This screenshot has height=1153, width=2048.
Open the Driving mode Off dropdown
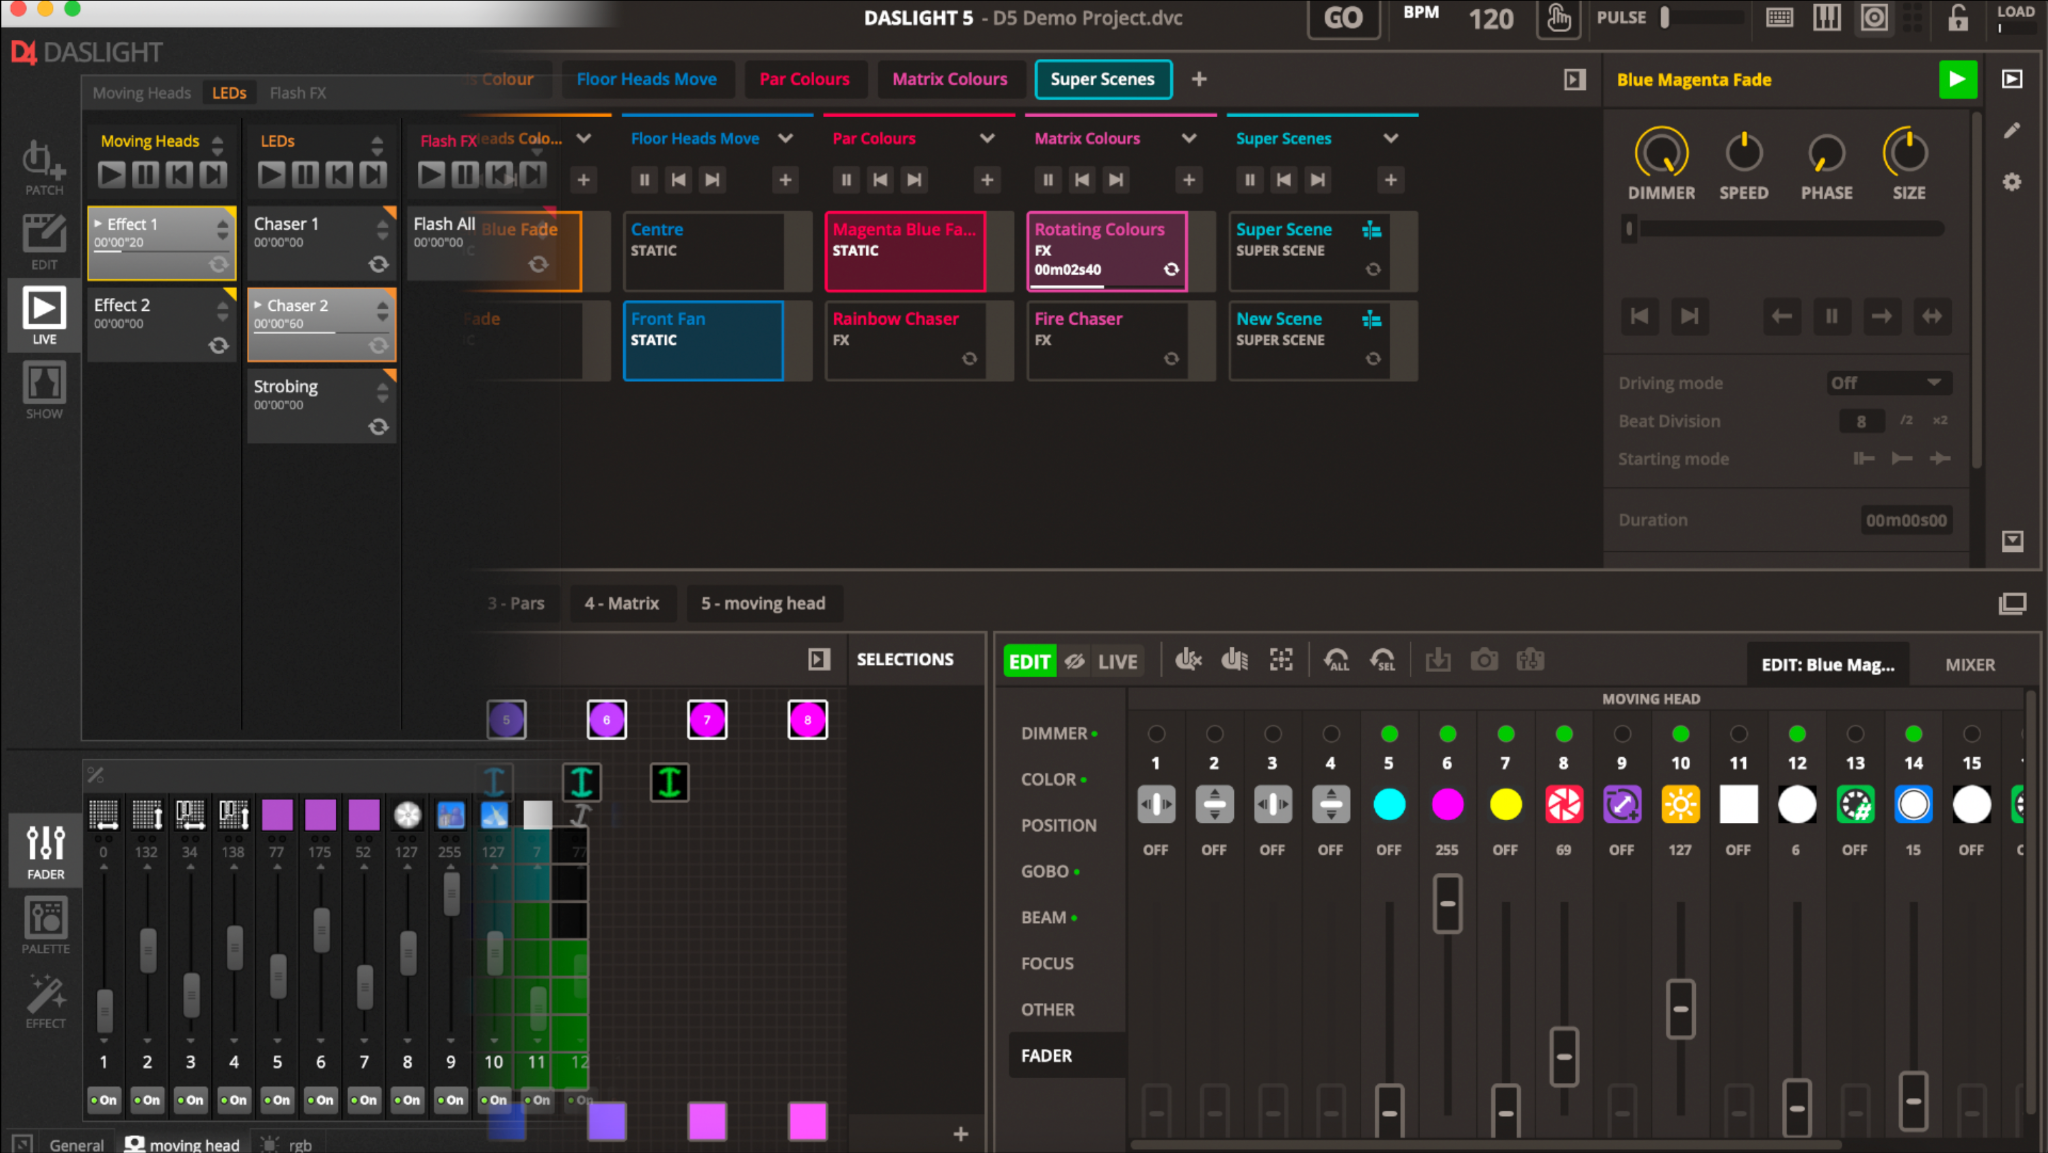pyautogui.click(x=1887, y=383)
